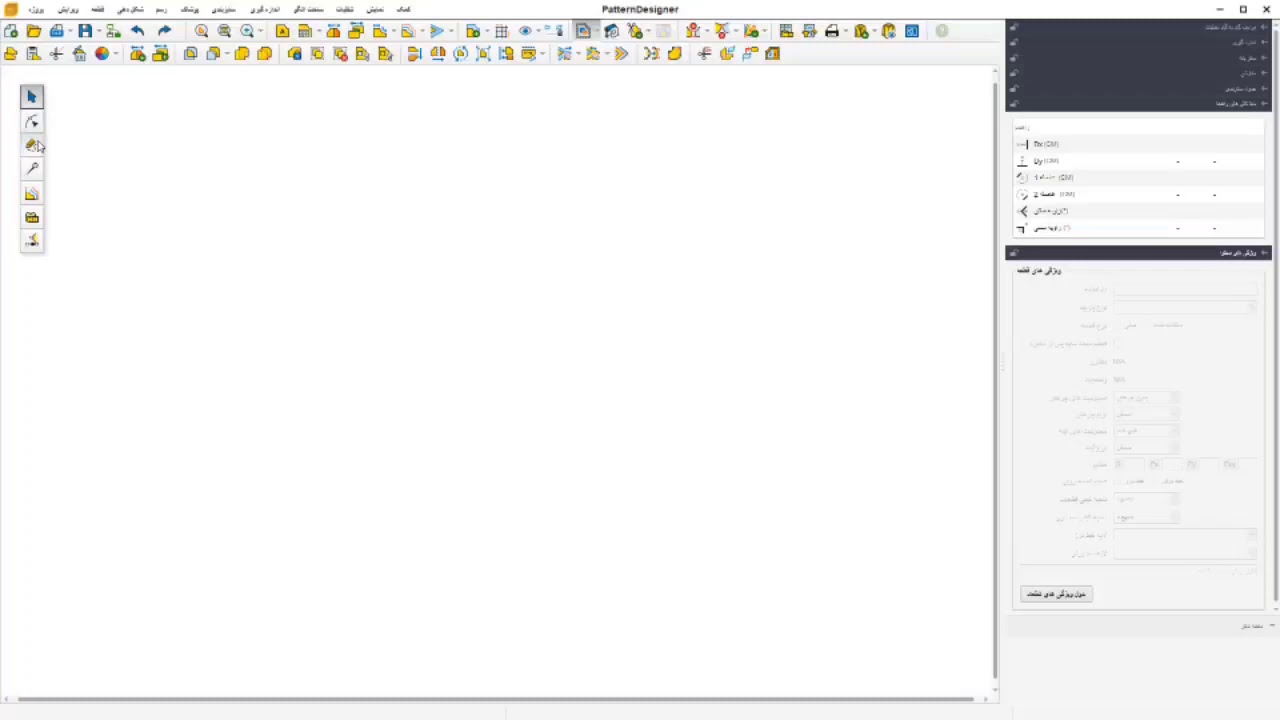Click the button at the bottom of the properties panel

click(x=1056, y=594)
